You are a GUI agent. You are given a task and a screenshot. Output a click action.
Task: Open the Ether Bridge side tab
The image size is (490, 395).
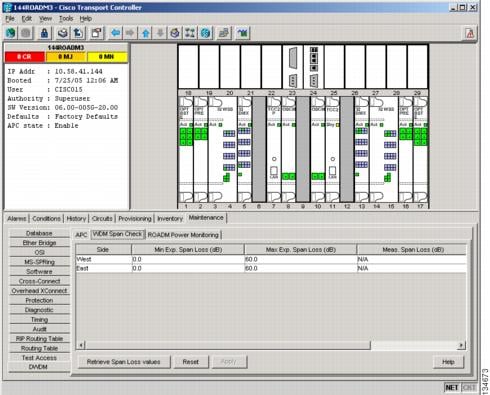(x=39, y=243)
